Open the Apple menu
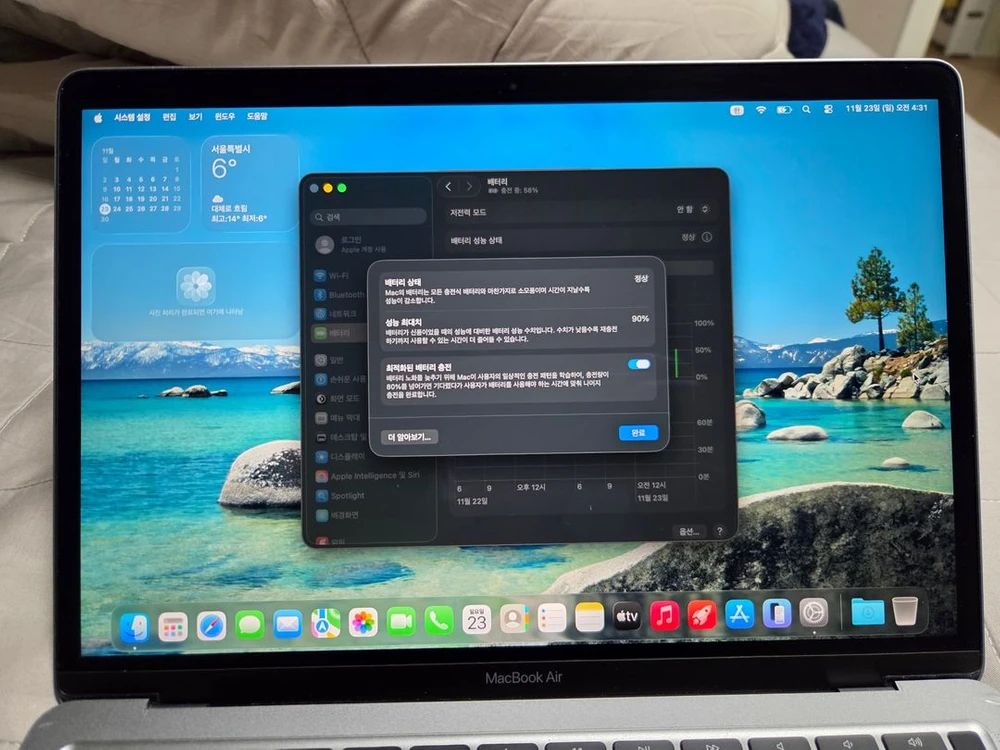Image resolution: width=1000 pixels, height=750 pixels. tap(98, 118)
